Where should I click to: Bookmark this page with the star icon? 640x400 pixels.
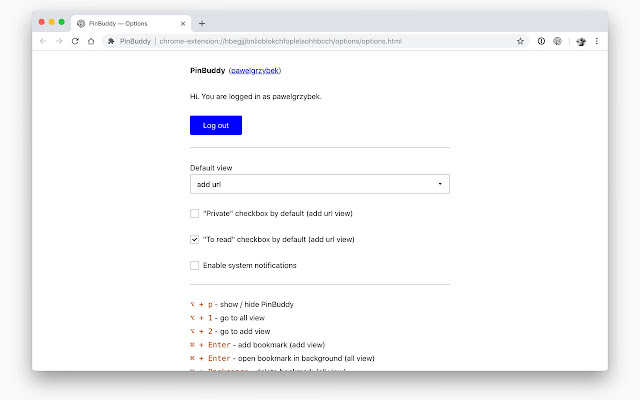click(521, 41)
